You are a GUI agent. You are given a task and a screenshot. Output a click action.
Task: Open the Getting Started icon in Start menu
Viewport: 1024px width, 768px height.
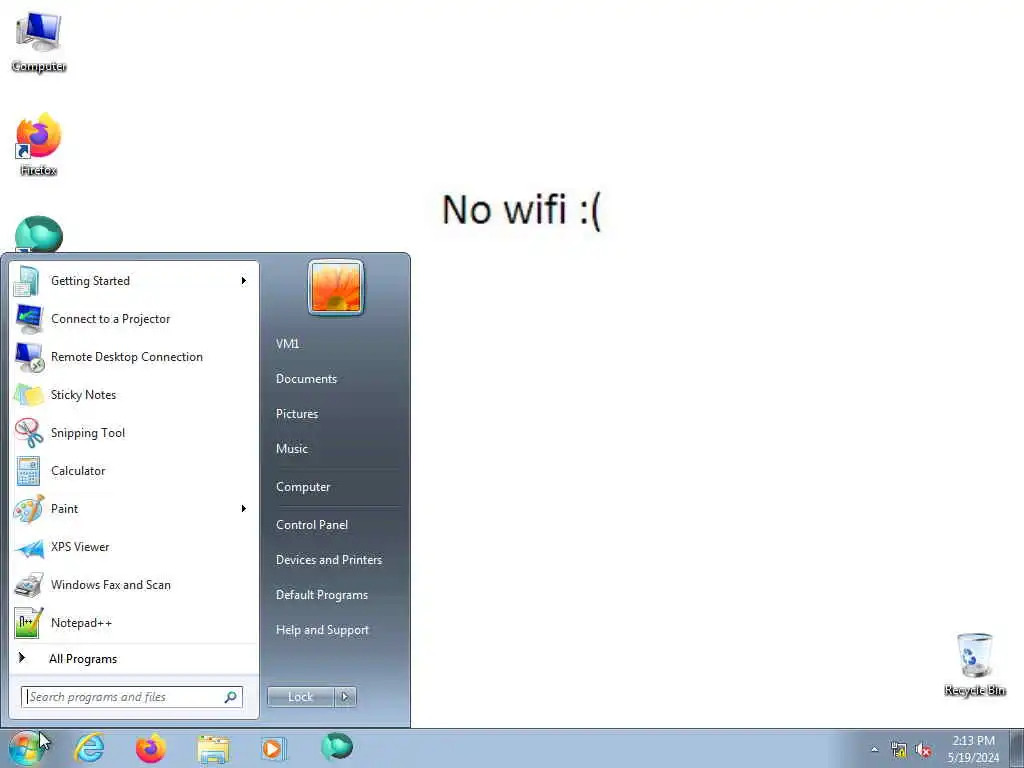27,281
